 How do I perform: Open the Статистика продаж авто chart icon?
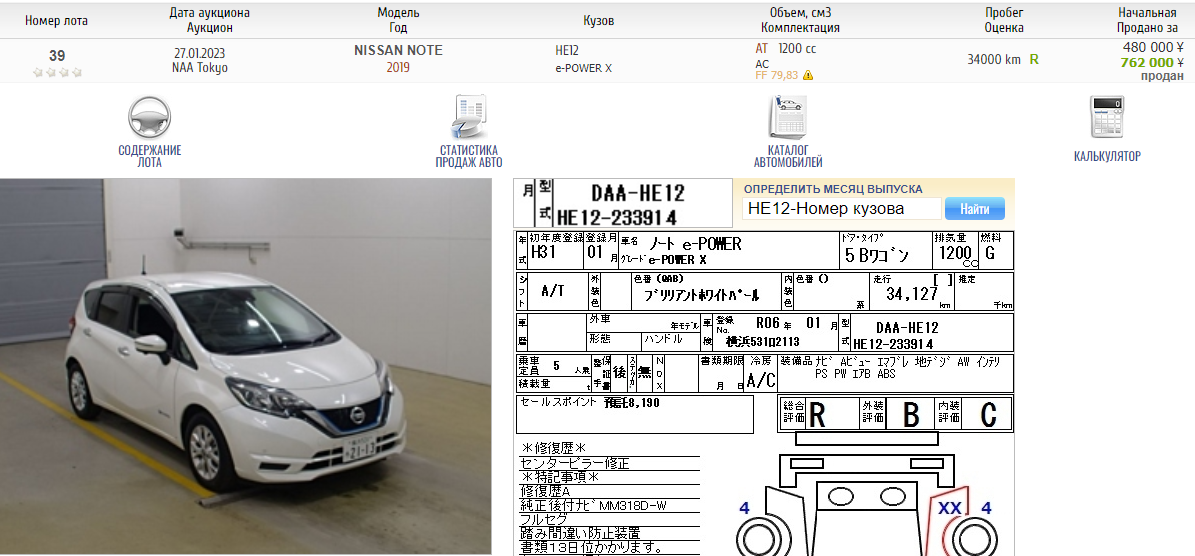click(x=469, y=117)
